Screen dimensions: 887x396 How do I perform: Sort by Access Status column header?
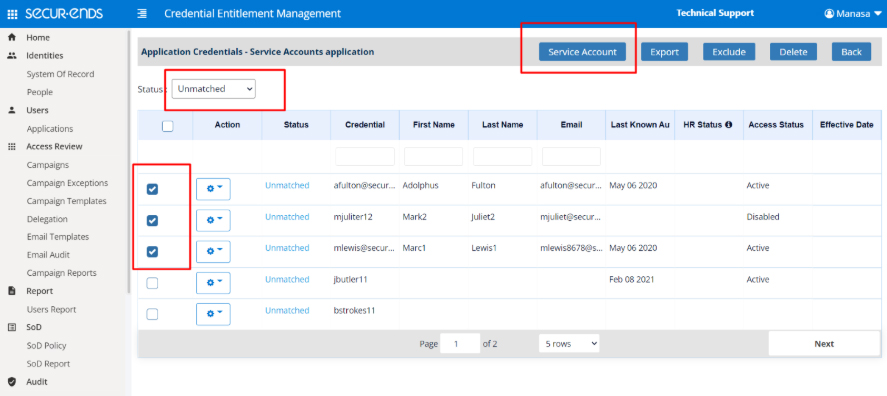pos(776,124)
